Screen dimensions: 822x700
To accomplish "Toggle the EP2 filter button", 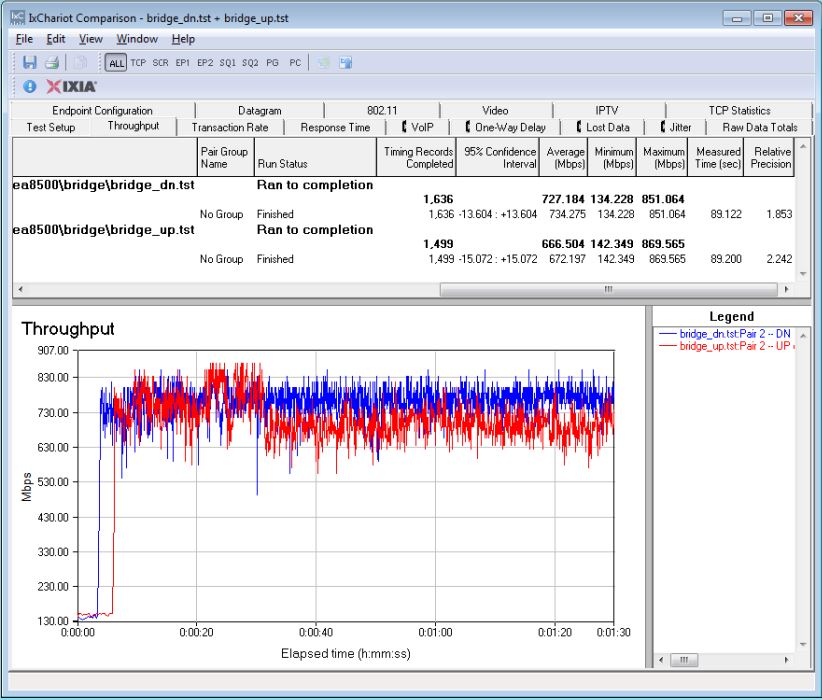I will (205, 63).
